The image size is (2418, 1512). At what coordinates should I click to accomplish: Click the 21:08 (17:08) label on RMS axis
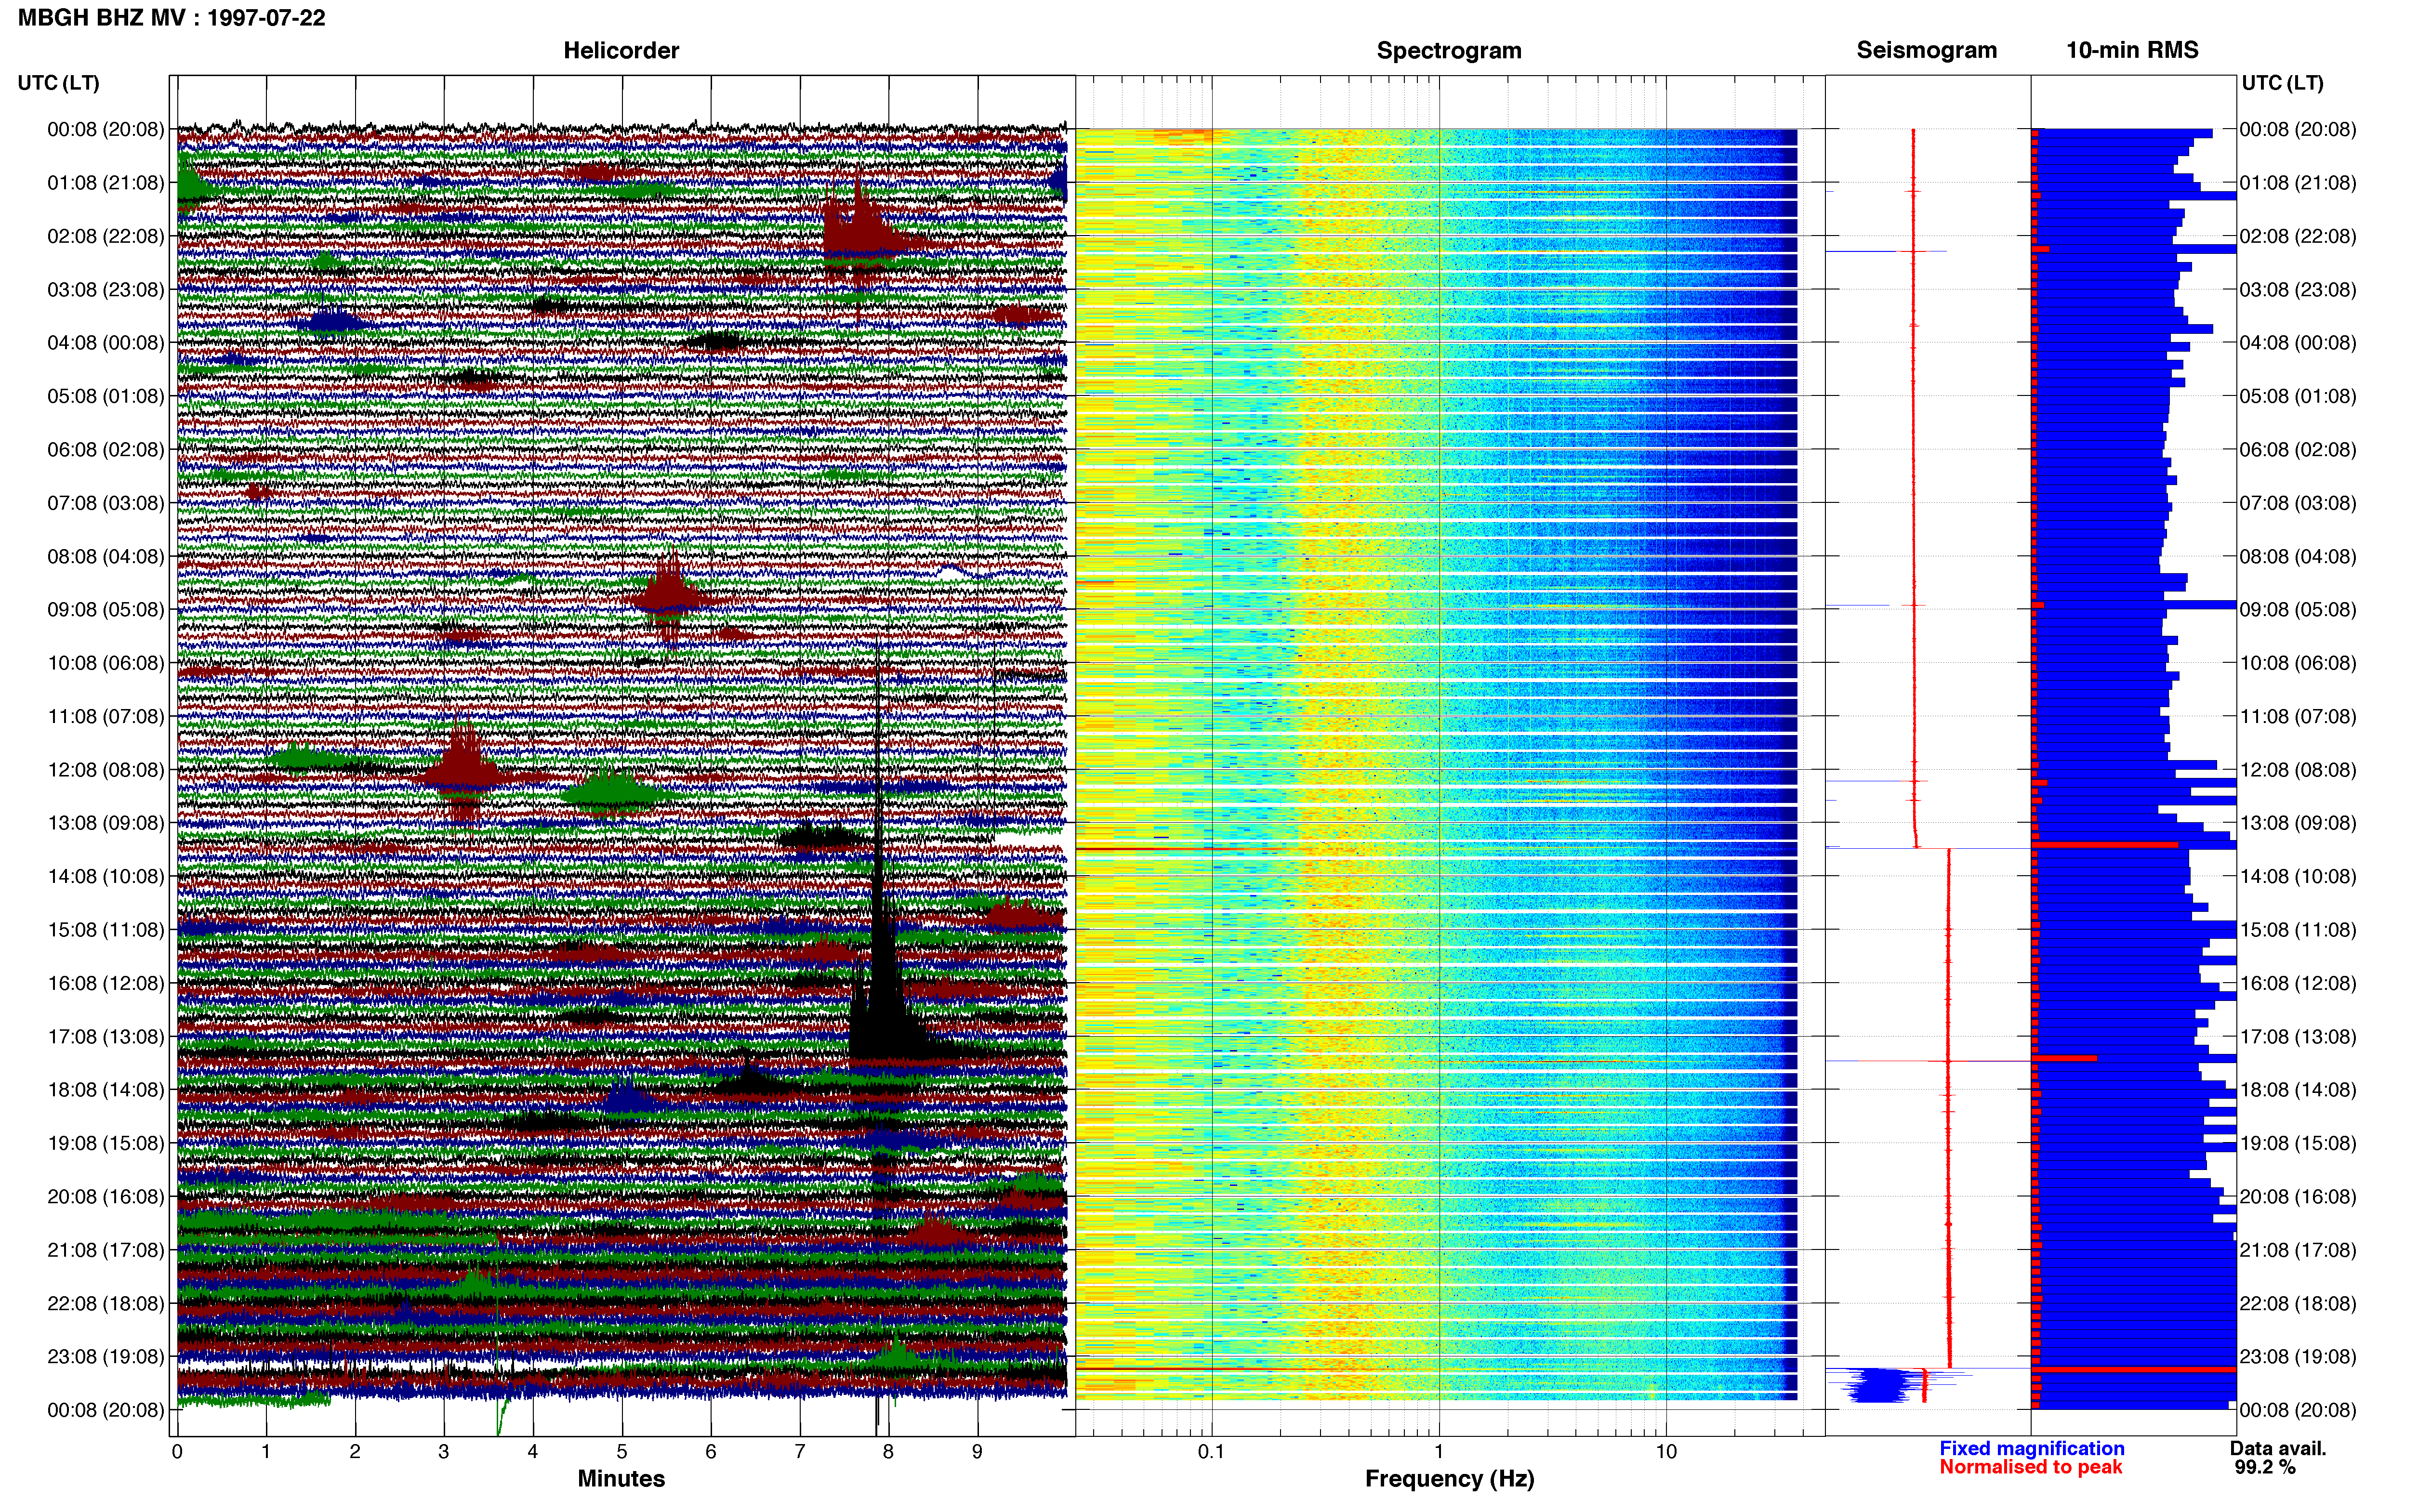(2298, 1250)
